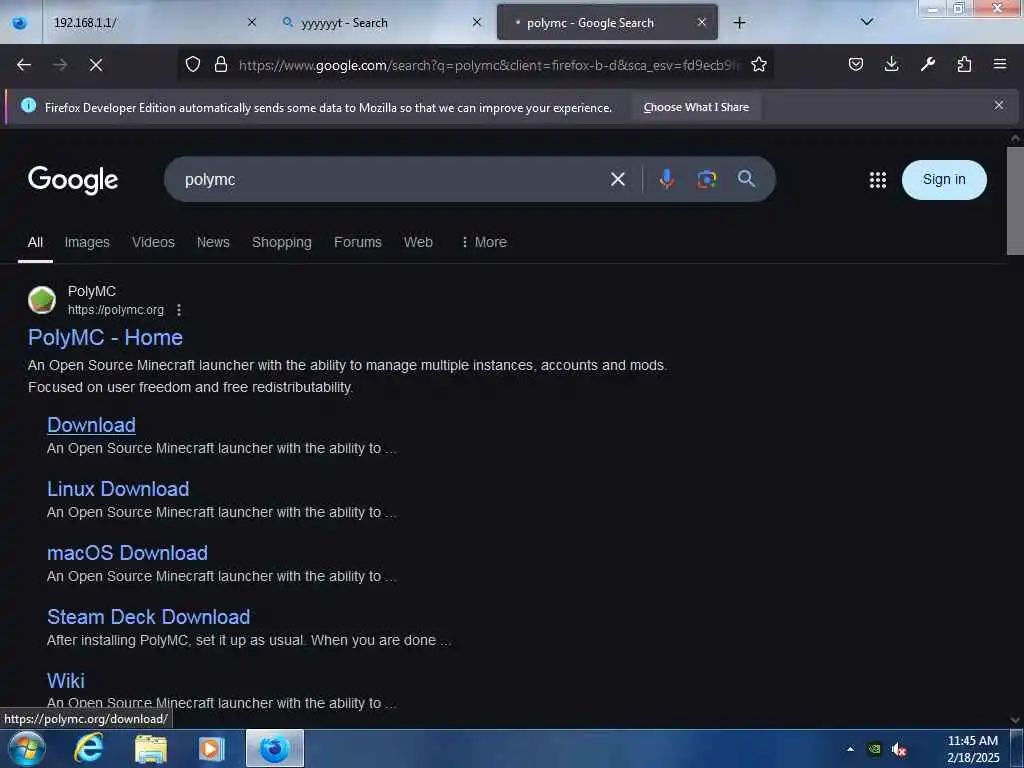Open Windows Media Player from taskbar

(212, 749)
